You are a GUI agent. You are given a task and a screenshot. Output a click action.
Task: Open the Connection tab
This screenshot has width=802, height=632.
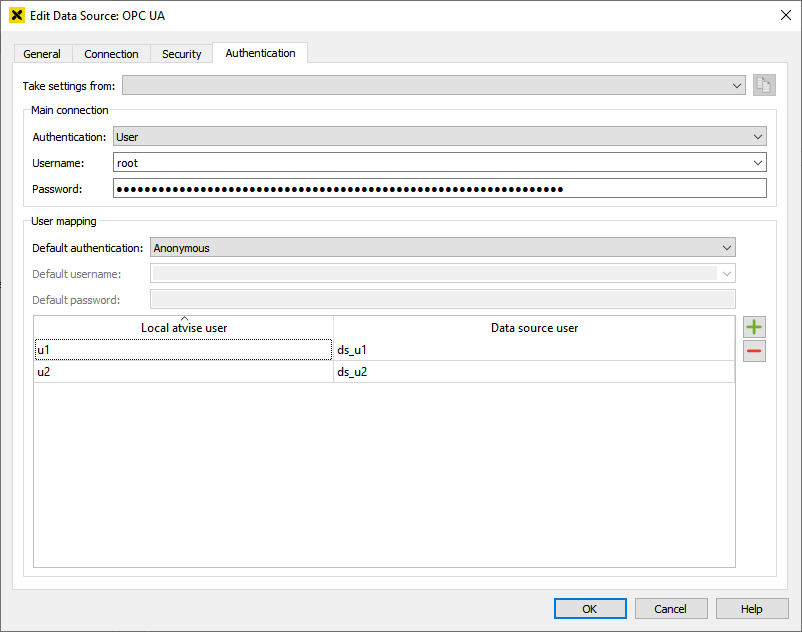click(111, 53)
